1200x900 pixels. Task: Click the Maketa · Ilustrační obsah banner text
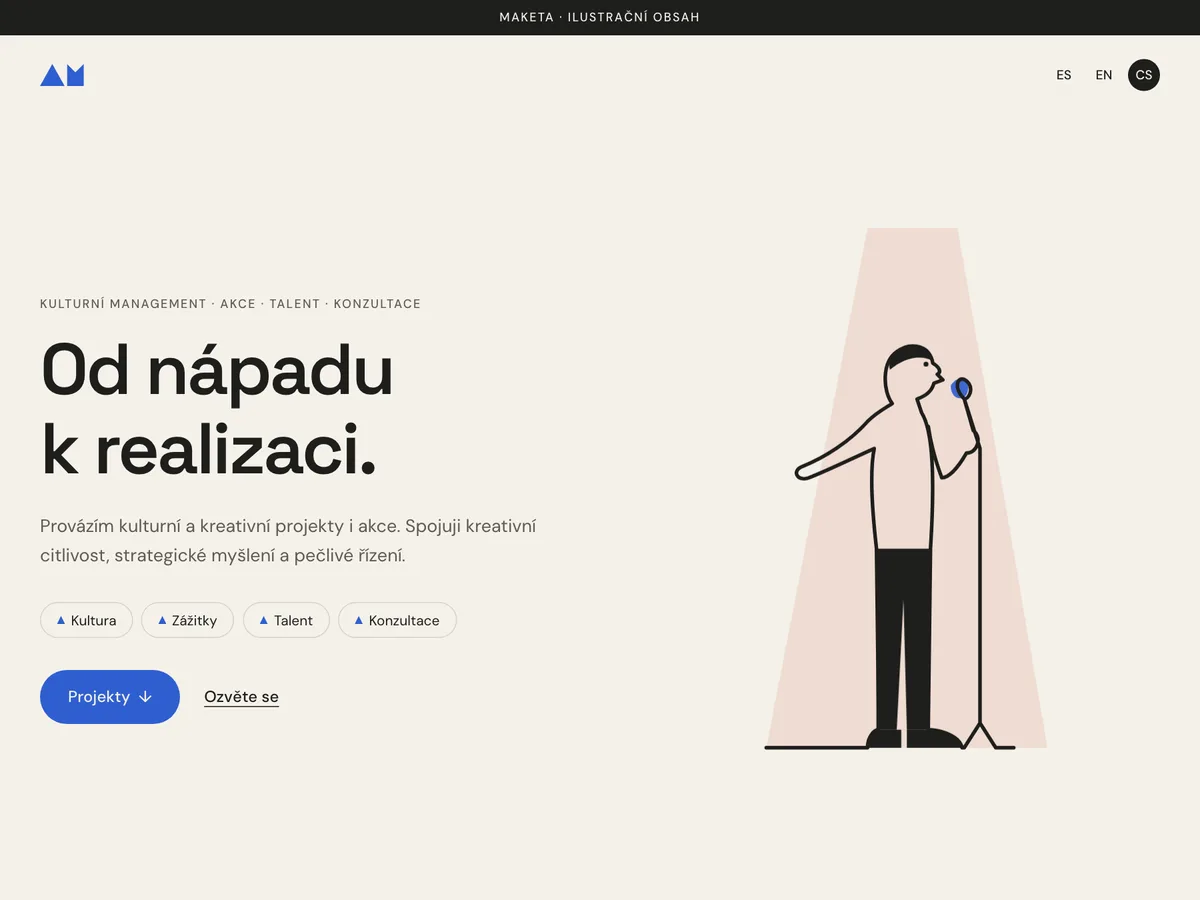(x=600, y=17)
